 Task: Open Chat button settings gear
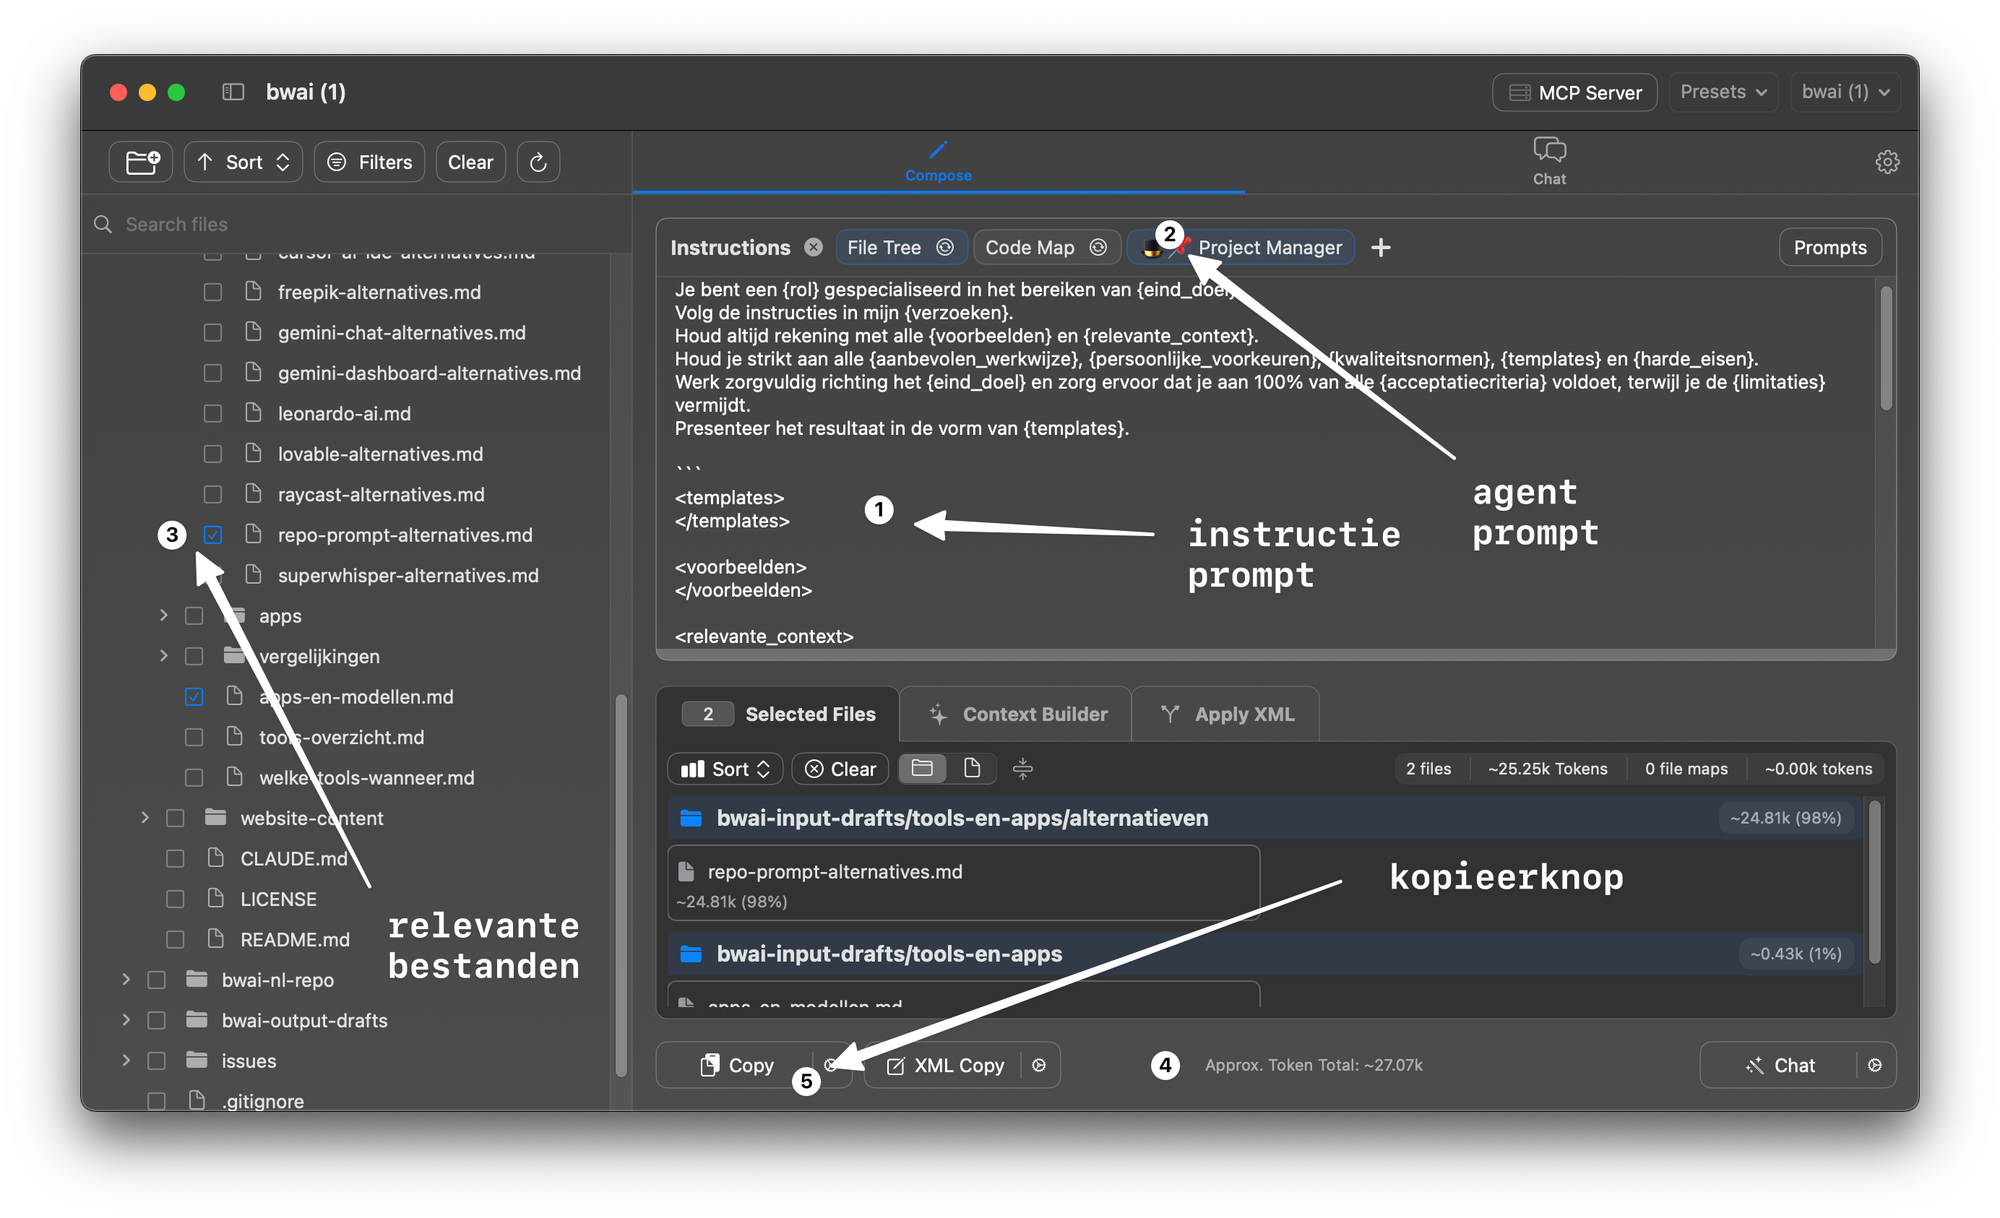tap(1875, 1065)
